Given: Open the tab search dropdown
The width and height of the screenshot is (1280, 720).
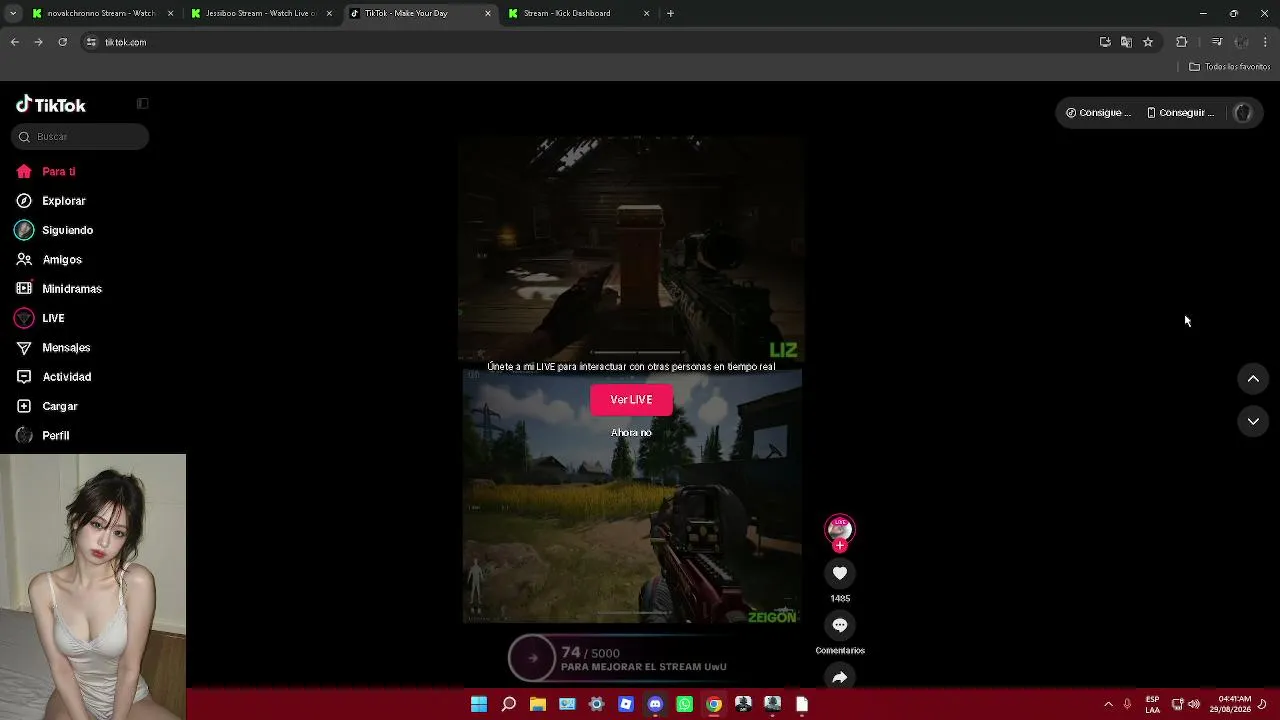Looking at the screenshot, I should coord(13,14).
